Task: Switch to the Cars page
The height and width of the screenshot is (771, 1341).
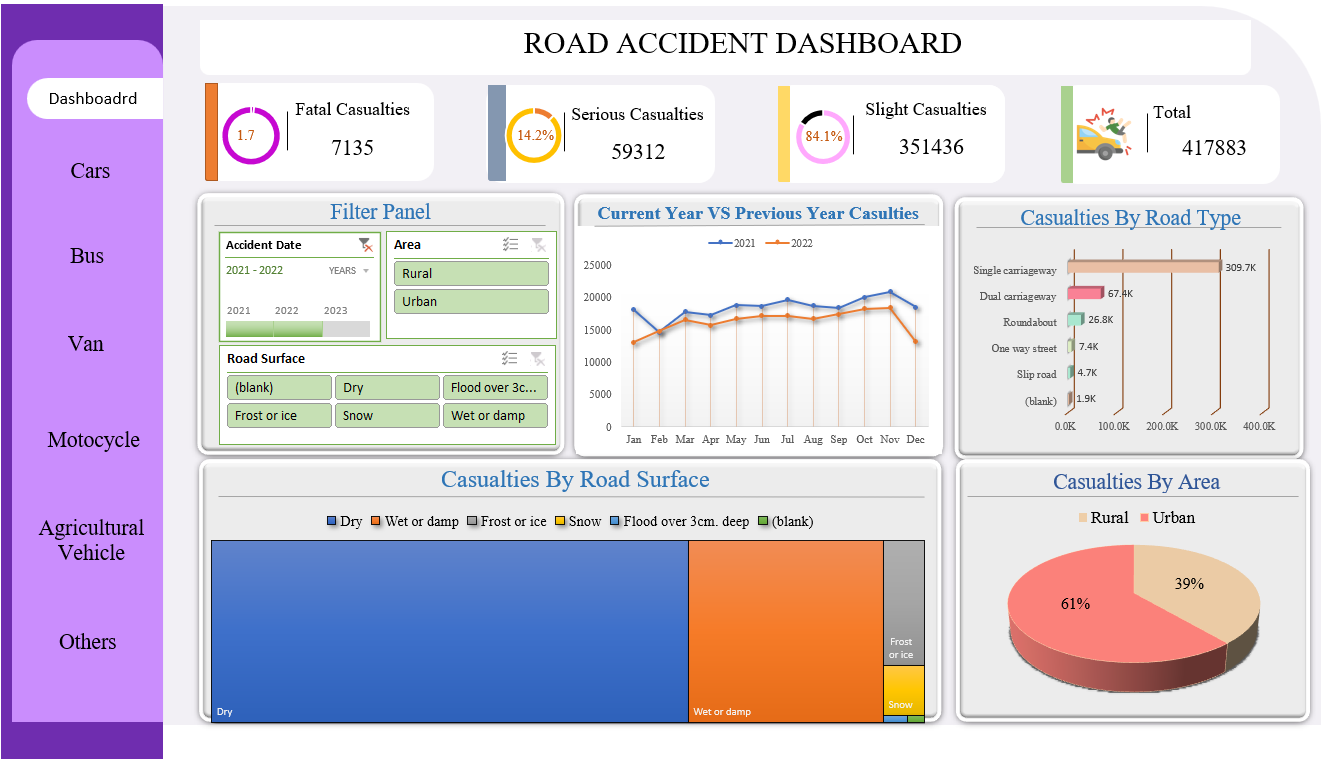Action: 89,171
